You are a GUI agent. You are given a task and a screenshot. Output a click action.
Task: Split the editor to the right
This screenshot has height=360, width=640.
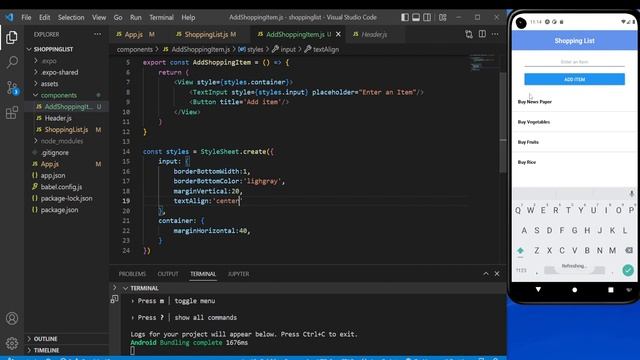pos(482,34)
